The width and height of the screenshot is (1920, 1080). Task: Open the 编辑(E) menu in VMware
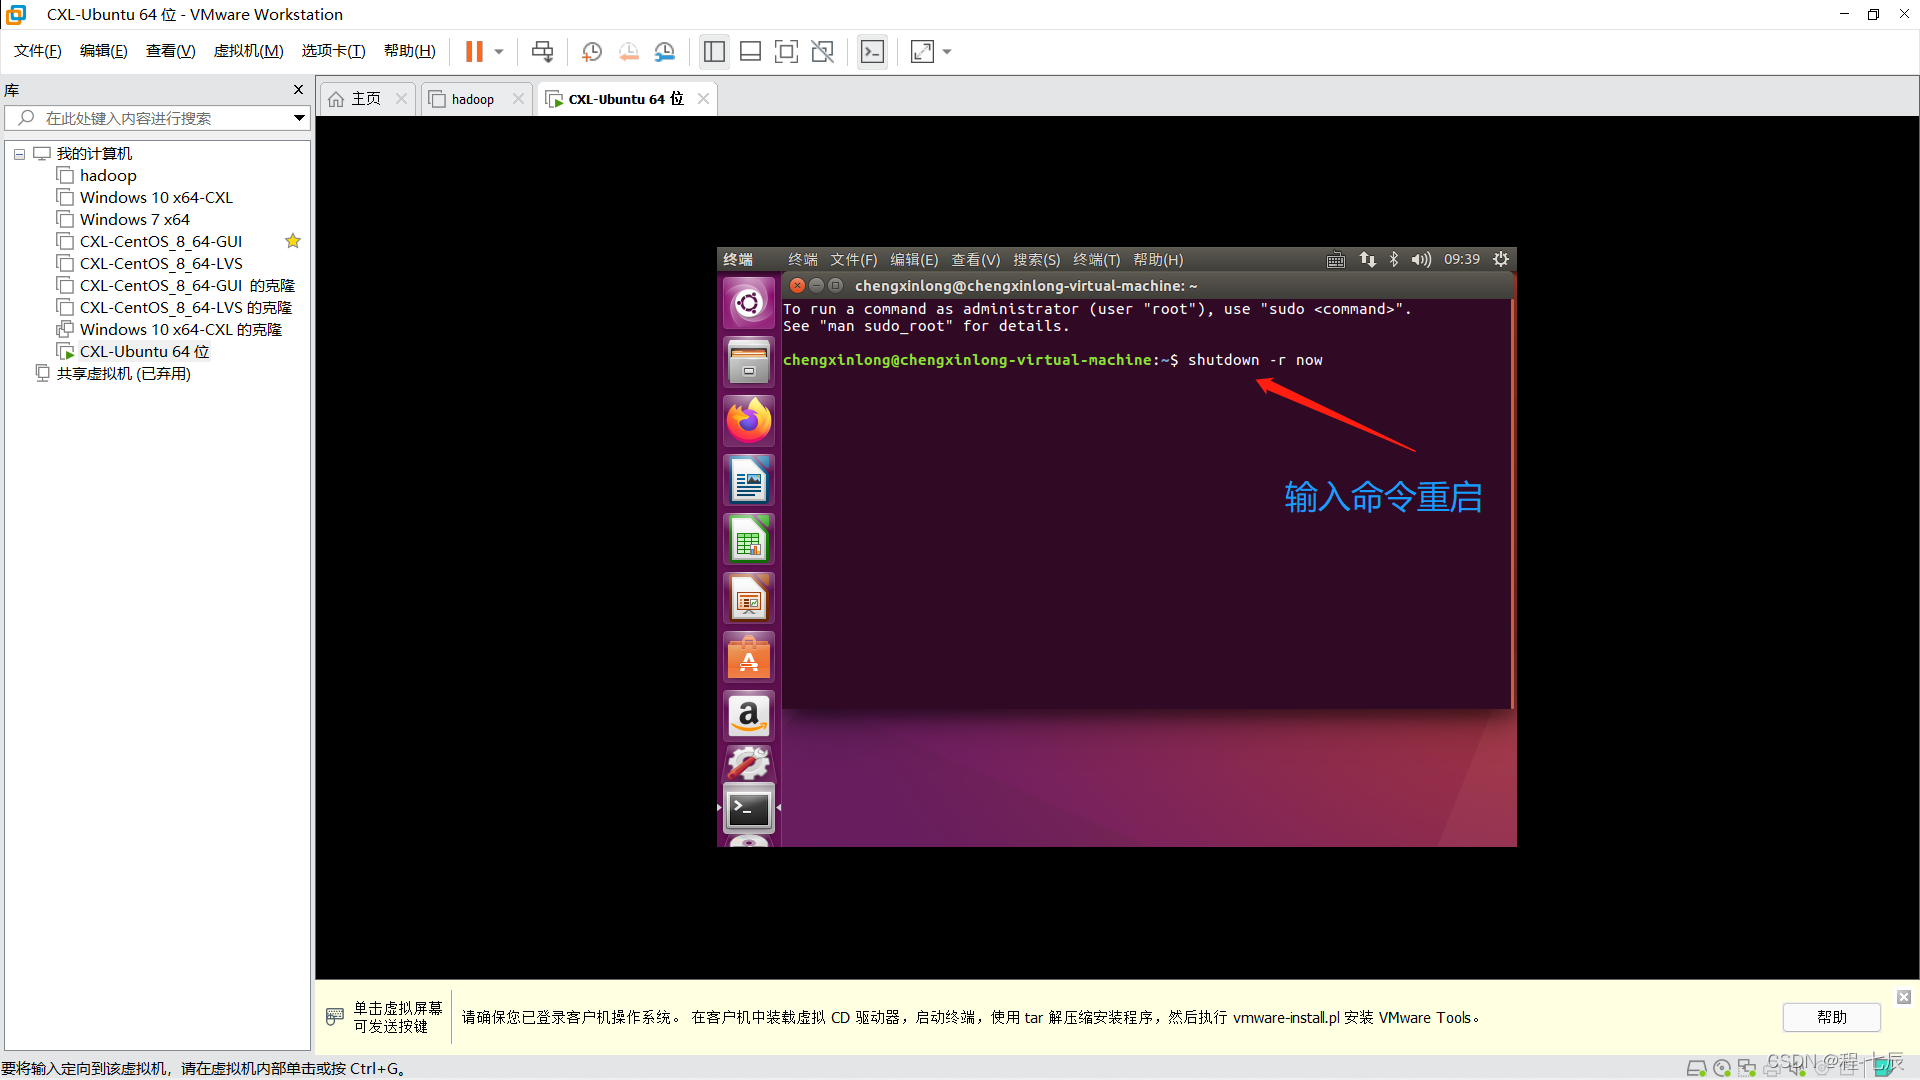tap(104, 51)
